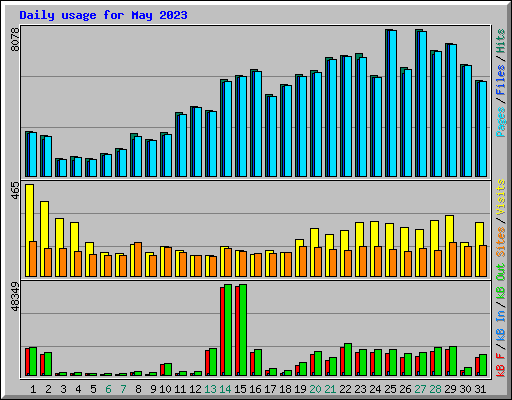Click green weekend day label 28
512x400 pixels.
coord(435,389)
